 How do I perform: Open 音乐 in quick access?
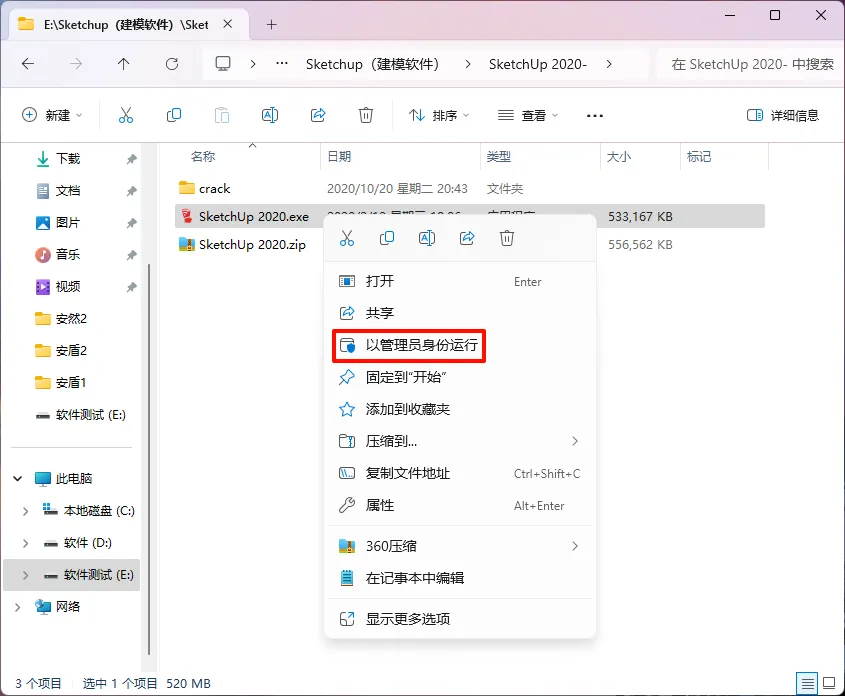coord(68,254)
